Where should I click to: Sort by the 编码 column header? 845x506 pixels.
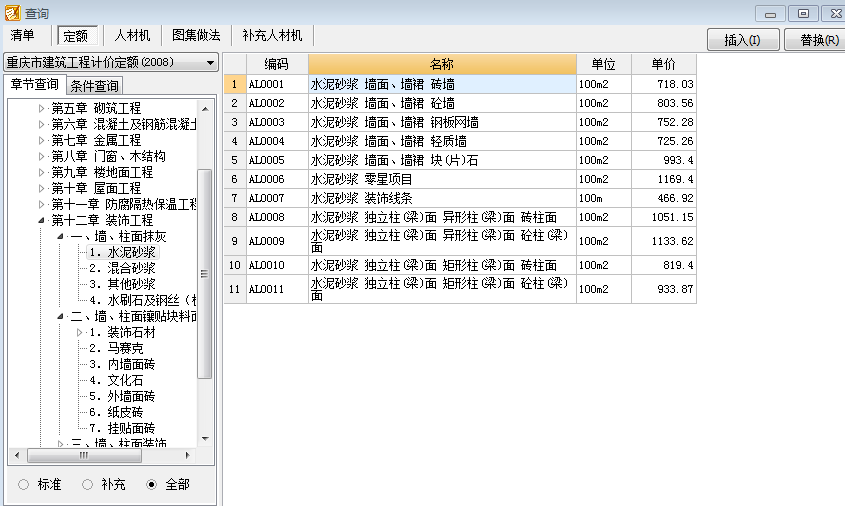pyautogui.click(x=277, y=64)
